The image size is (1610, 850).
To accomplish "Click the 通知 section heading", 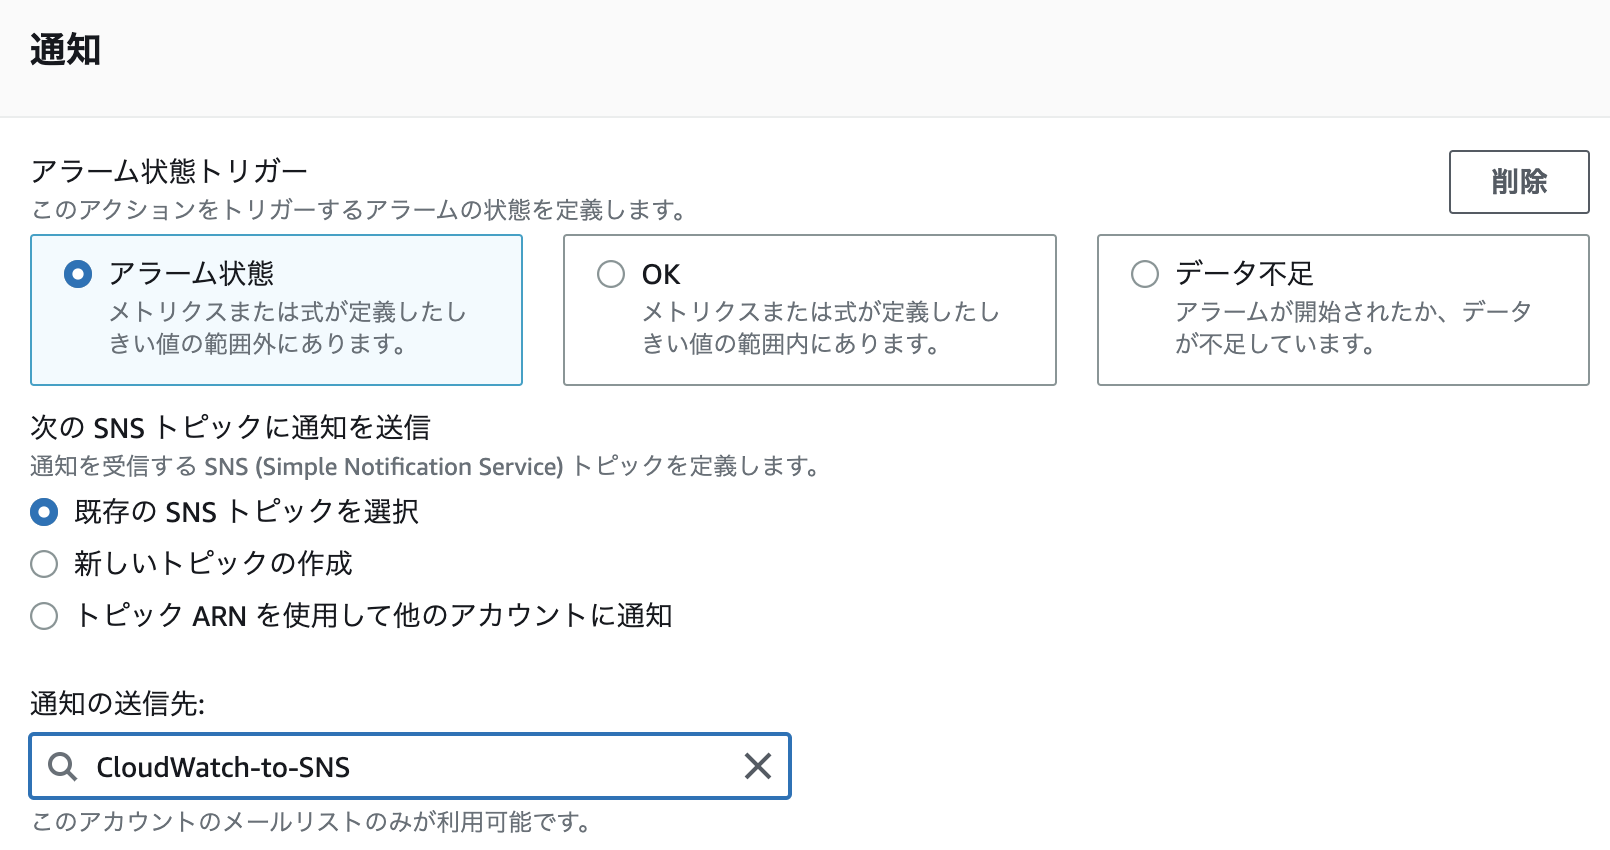I will click(x=63, y=45).
